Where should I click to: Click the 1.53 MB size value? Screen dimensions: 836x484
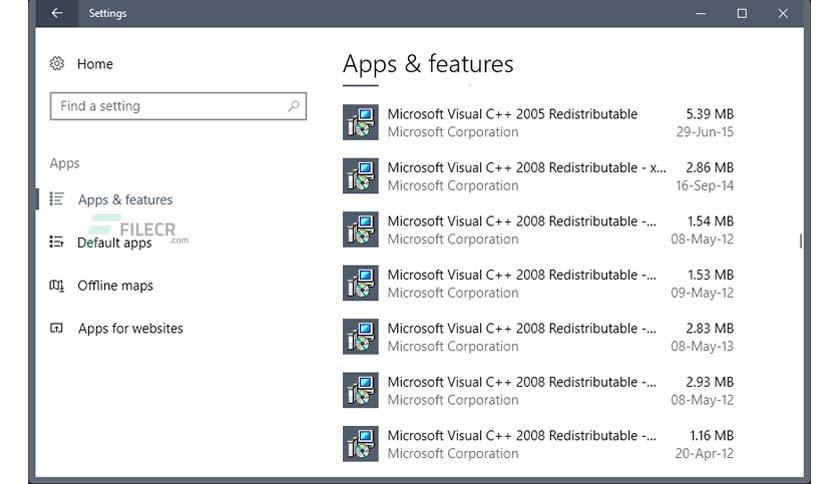(710, 275)
